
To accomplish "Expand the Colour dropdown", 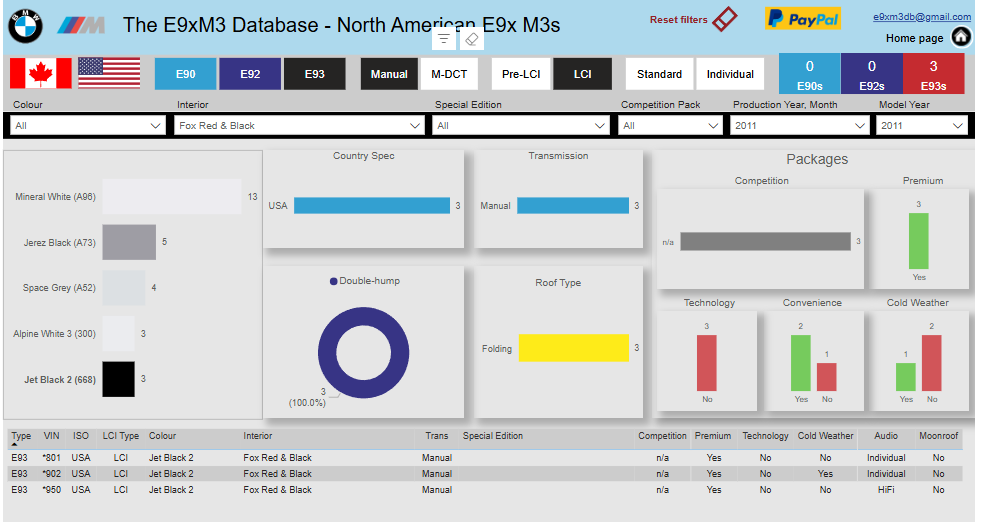I will click(x=88, y=125).
